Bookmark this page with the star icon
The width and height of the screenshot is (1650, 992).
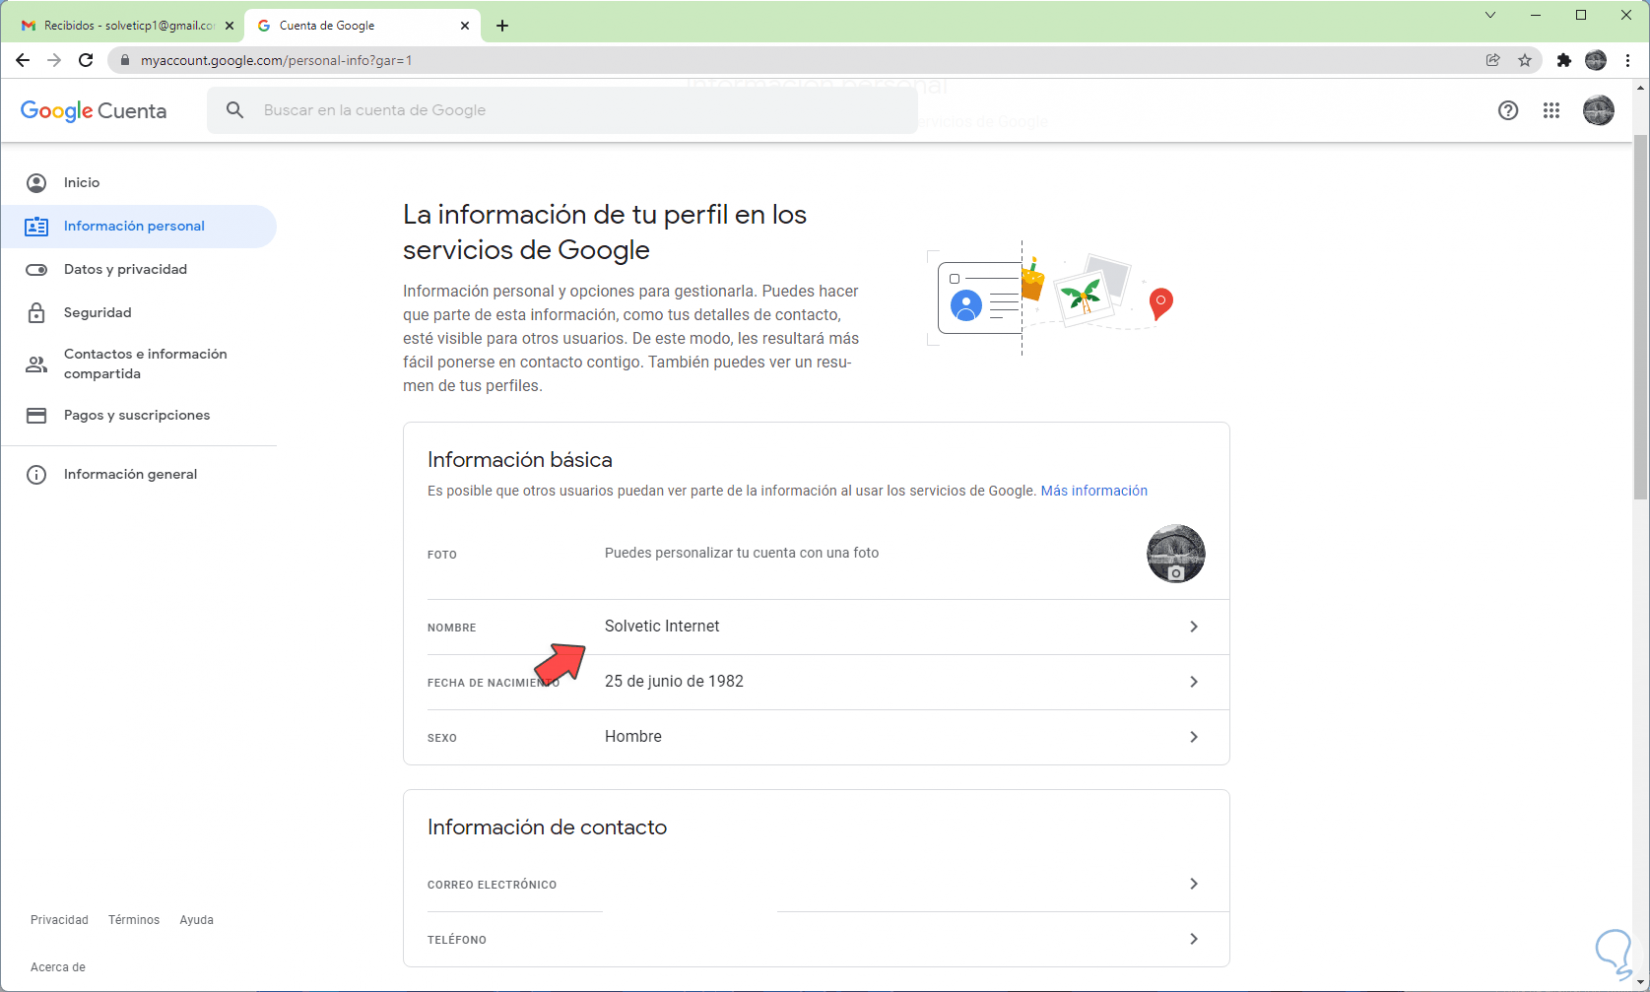click(1525, 60)
